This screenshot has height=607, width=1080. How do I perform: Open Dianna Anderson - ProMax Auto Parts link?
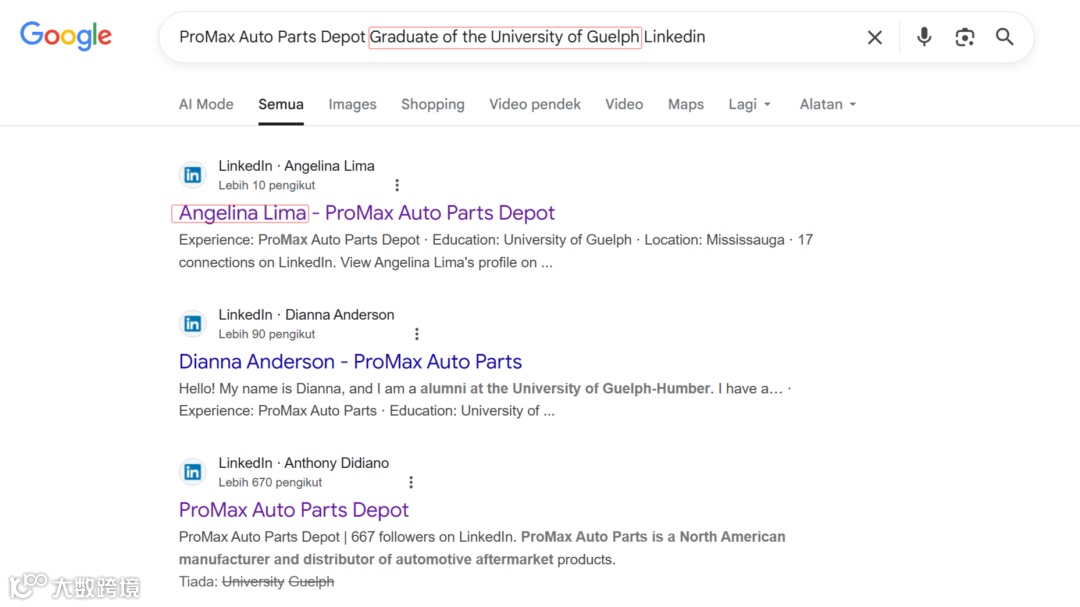pyautogui.click(x=350, y=362)
